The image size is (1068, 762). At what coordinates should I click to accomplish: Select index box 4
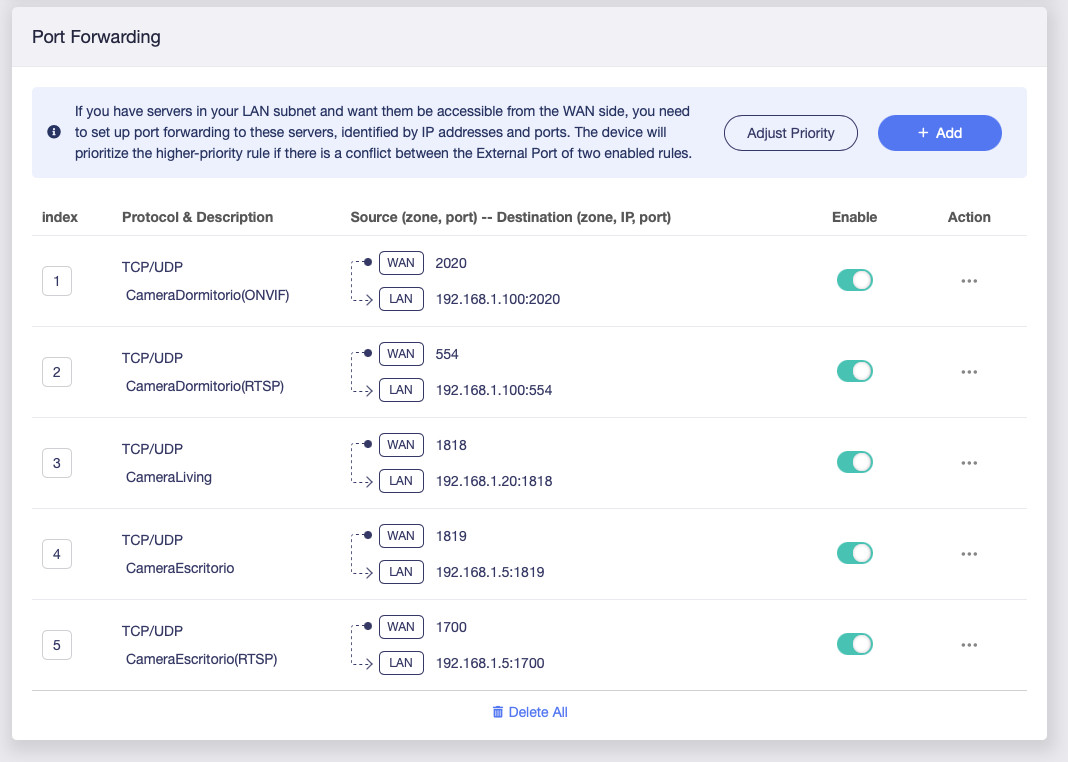coord(57,554)
